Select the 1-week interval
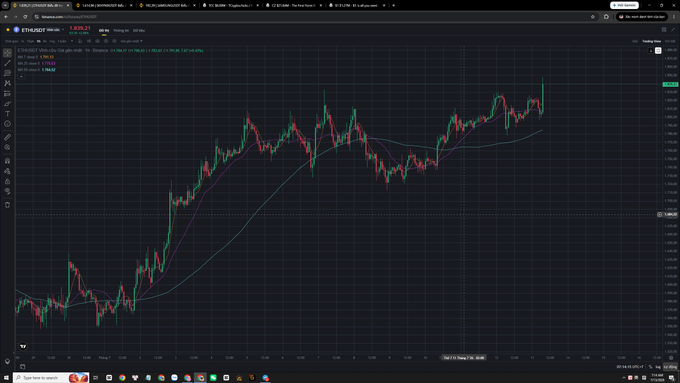 pyautogui.click(x=62, y=41)
